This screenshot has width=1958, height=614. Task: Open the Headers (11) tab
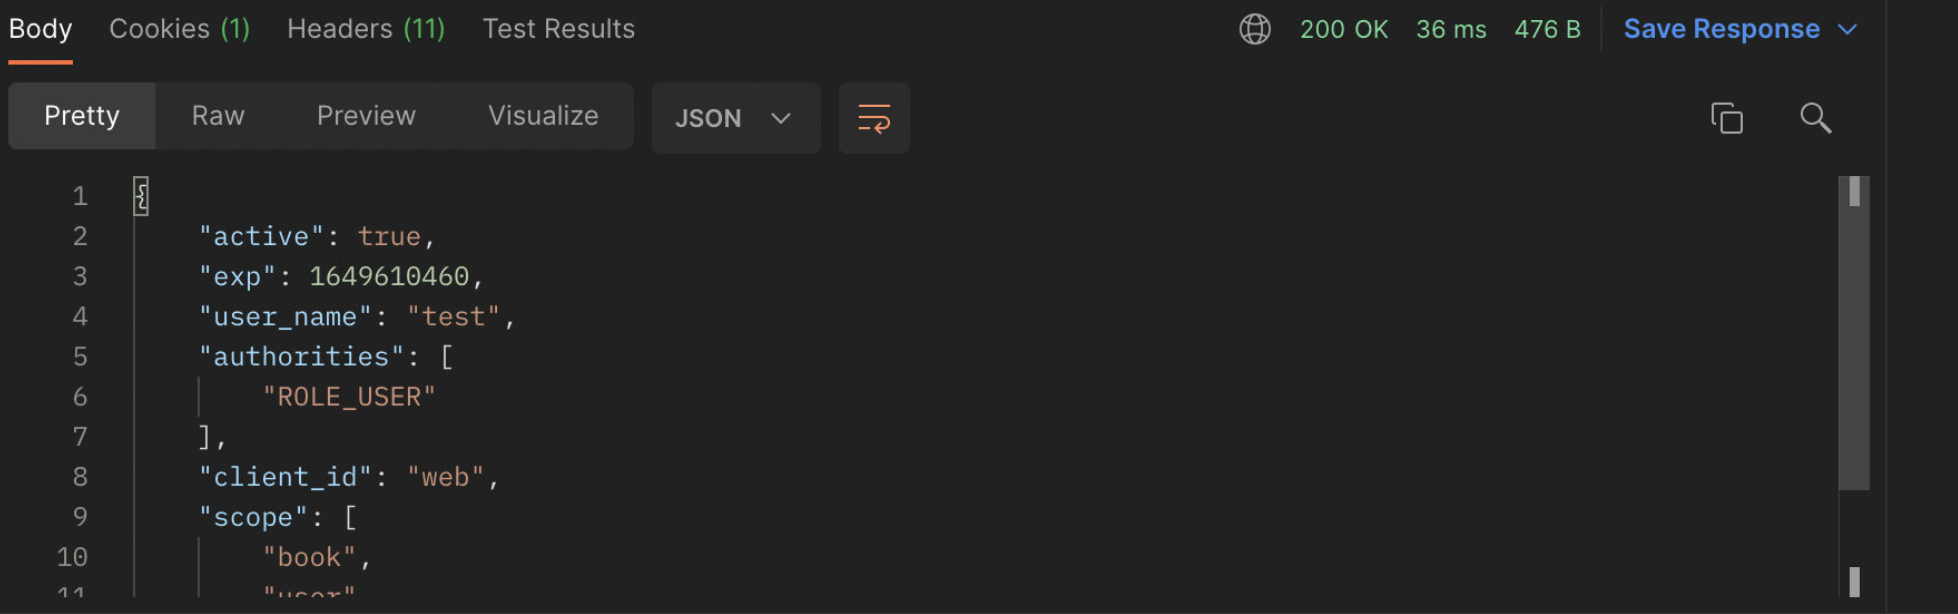tap(366, 29)
